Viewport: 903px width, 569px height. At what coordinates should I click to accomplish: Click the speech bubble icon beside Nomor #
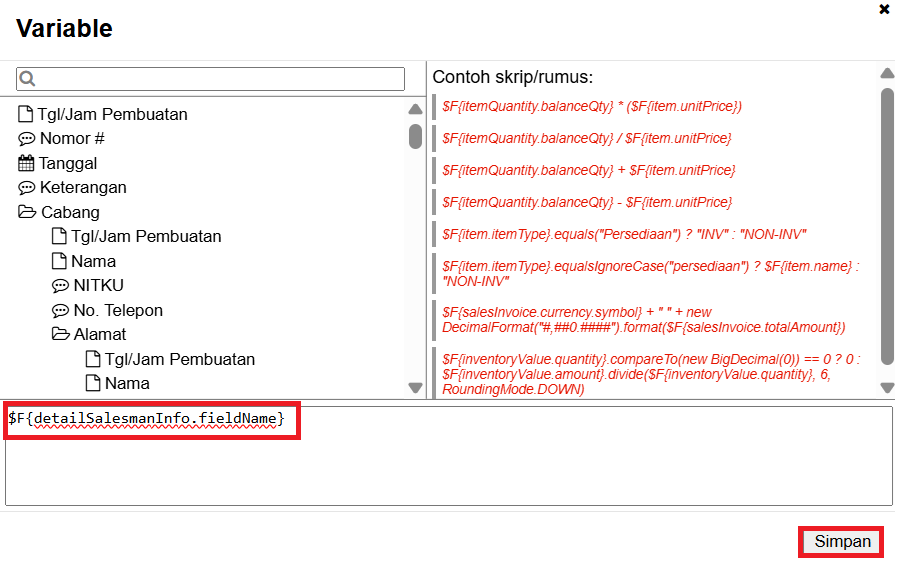pyautogui.click(x=27, y=139)
